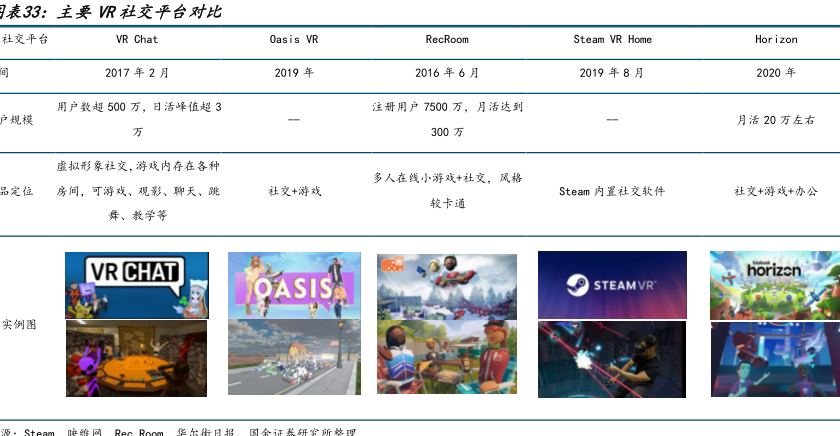Open the Facebook horizon logo image
Viewport: 840px width, 436px height.
point(775,285)
